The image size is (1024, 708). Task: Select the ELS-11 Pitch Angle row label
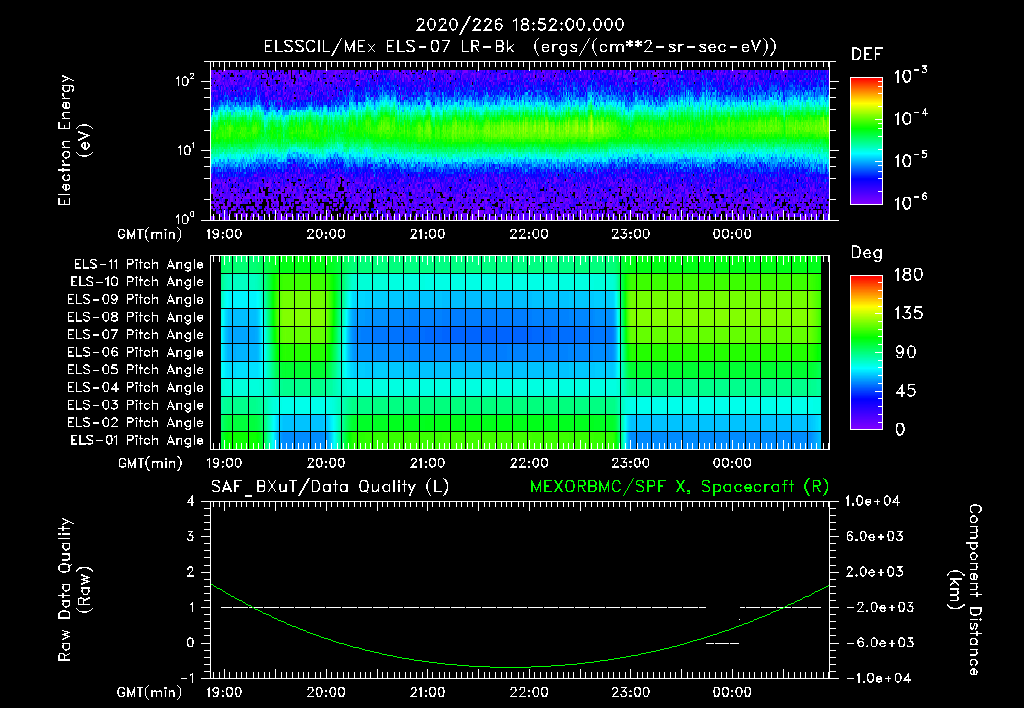click(x=138, y=265)
